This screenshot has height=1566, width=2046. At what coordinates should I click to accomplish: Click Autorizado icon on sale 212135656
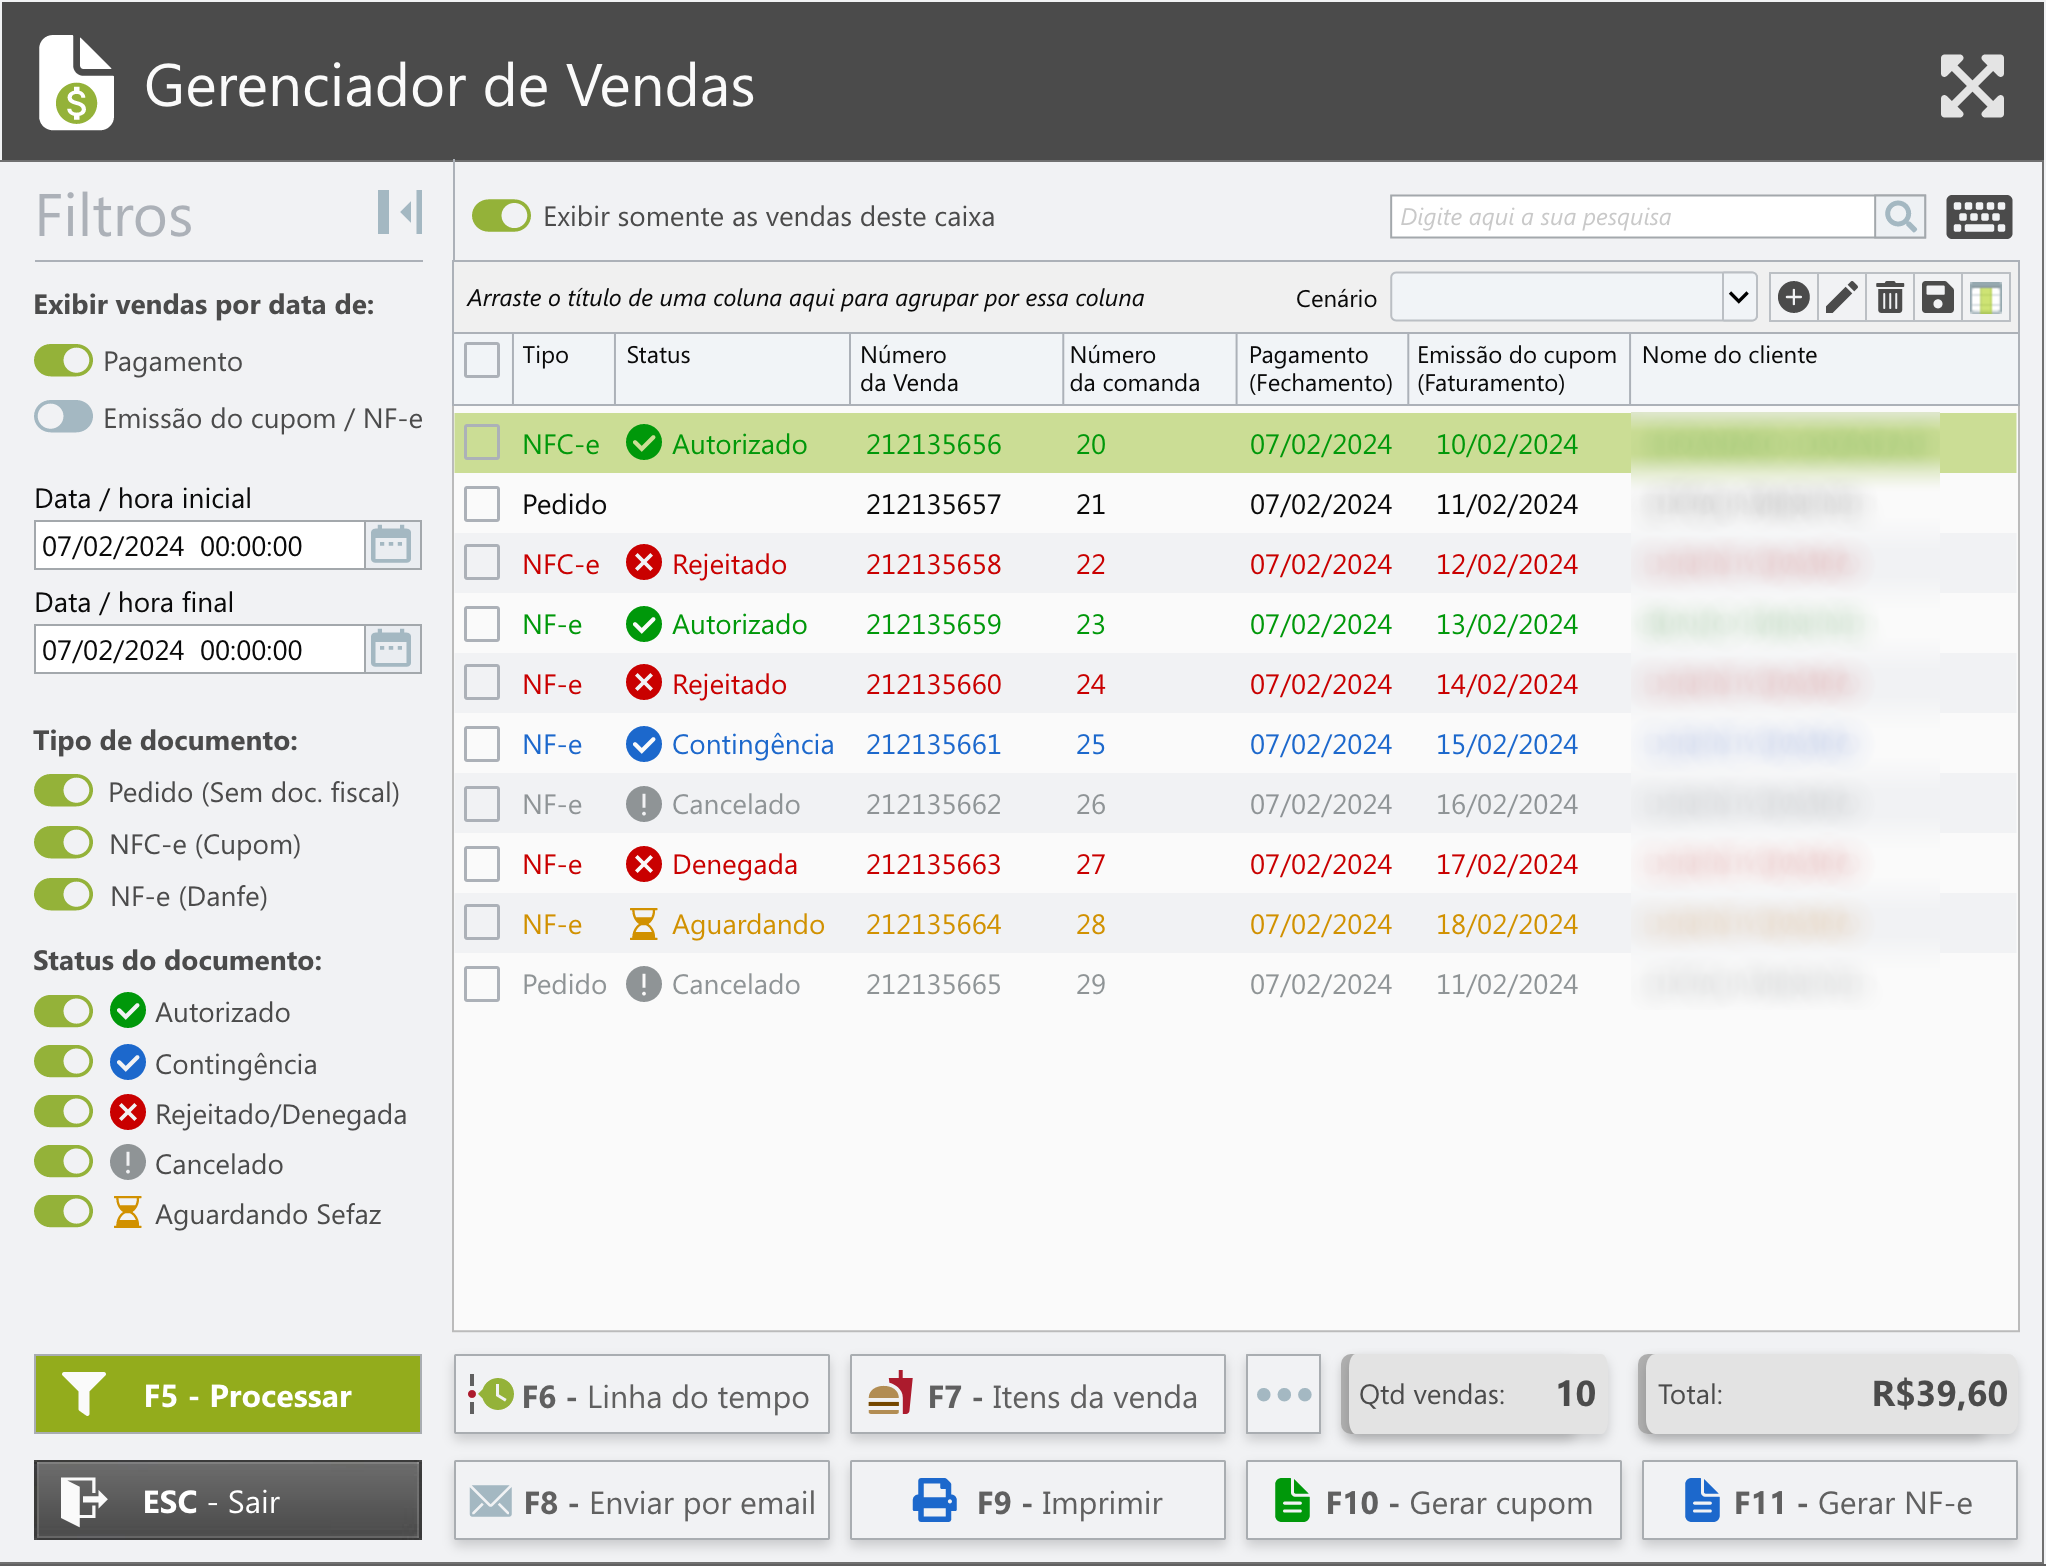(644, 443)
